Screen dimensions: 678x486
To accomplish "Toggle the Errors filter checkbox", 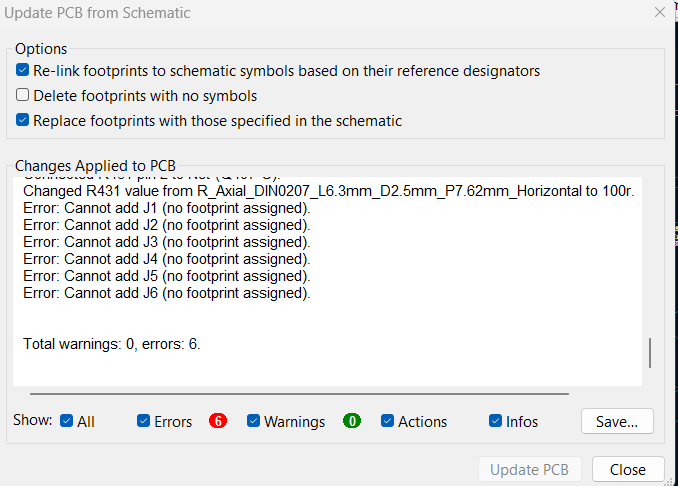I will [x=143, y=421].
